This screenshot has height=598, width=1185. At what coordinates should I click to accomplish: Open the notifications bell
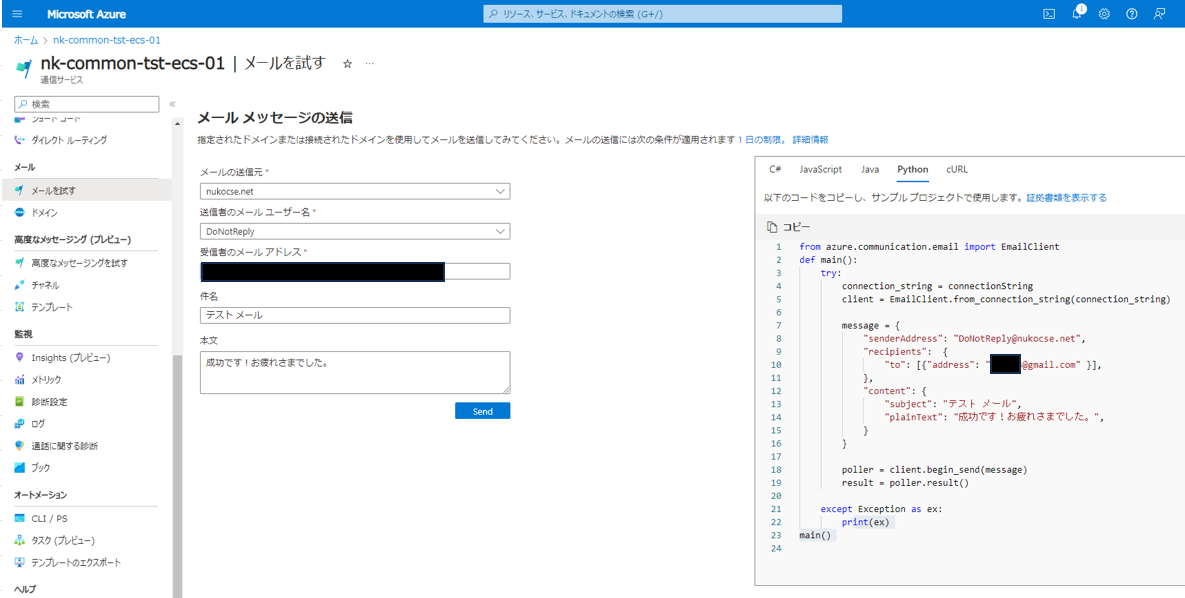click(x=1078, y=14)
